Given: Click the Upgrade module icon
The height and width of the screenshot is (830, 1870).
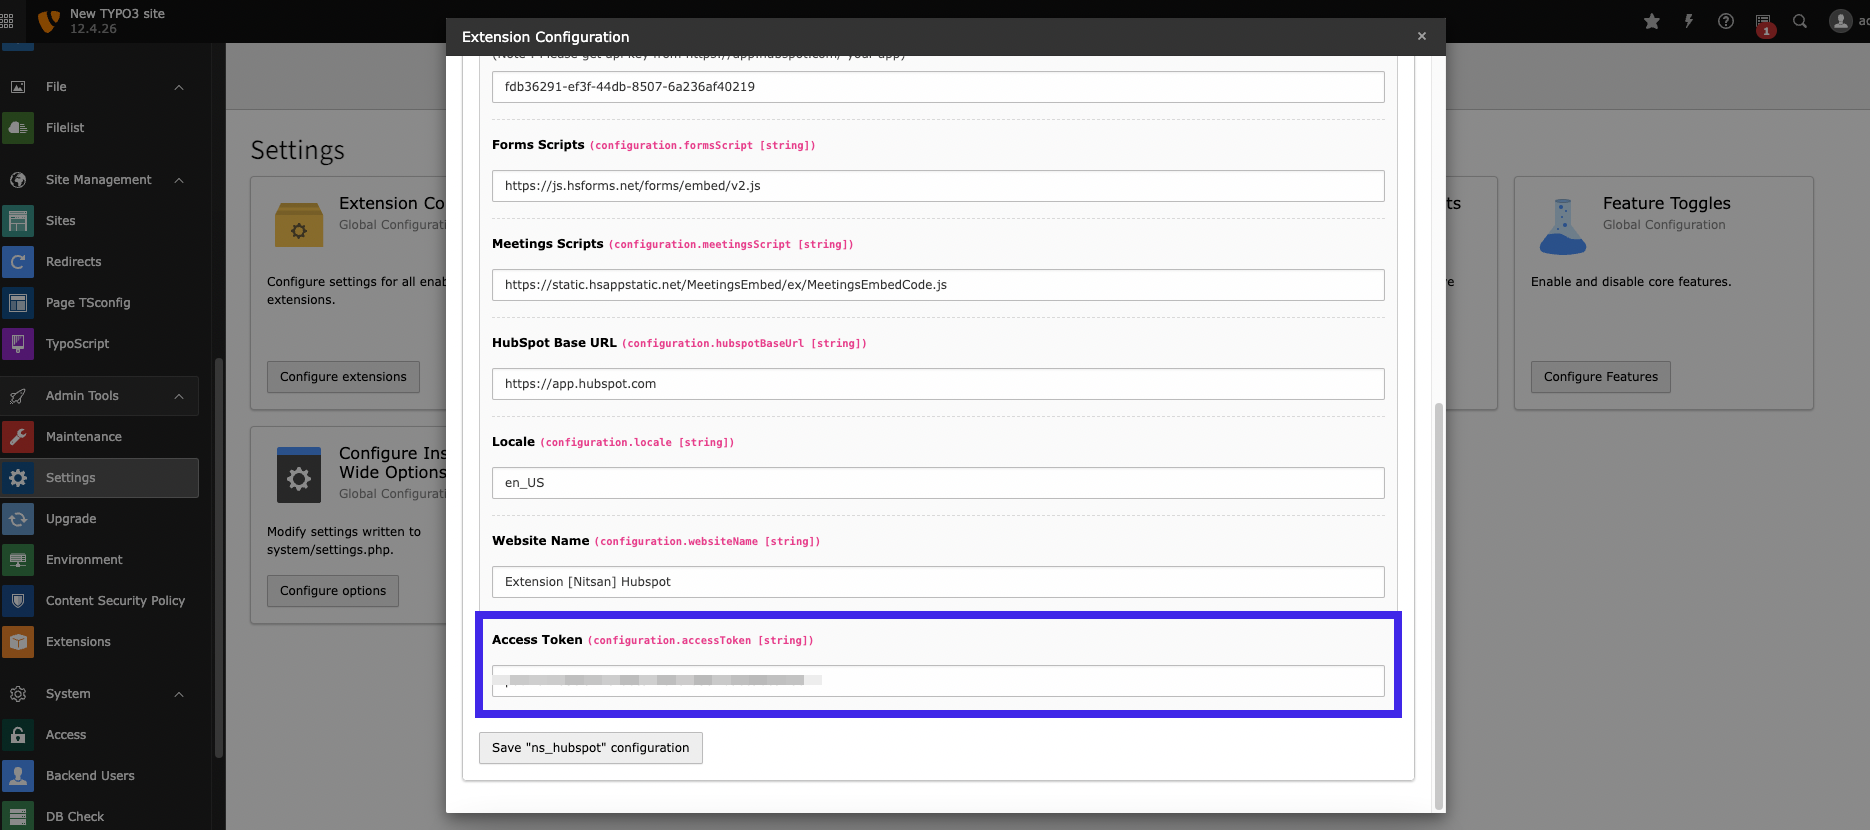Looking at the screenshot, I should click(18, 519).
